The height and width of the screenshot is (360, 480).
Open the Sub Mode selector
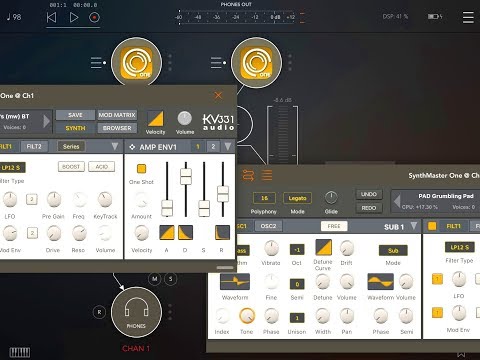(393, 250)
